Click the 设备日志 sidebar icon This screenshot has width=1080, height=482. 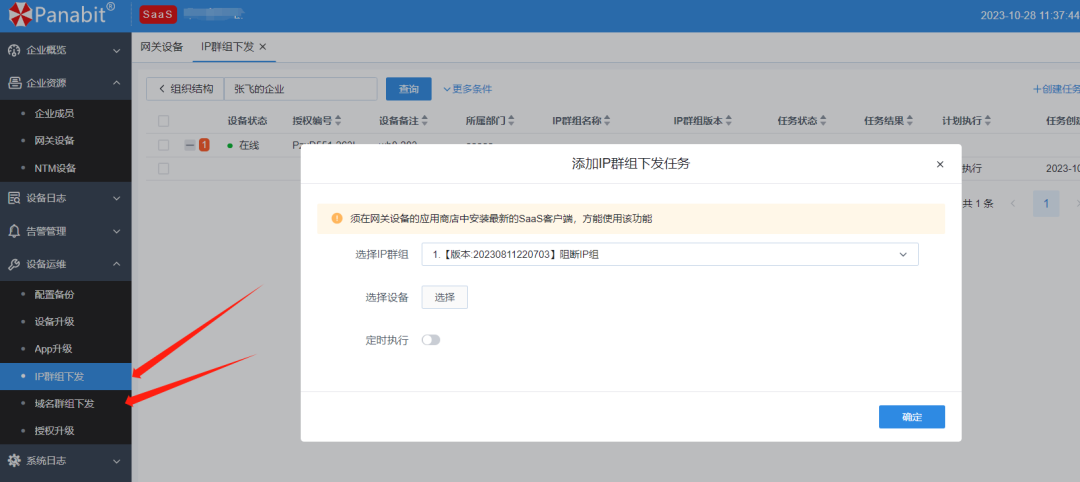point(14,198)
